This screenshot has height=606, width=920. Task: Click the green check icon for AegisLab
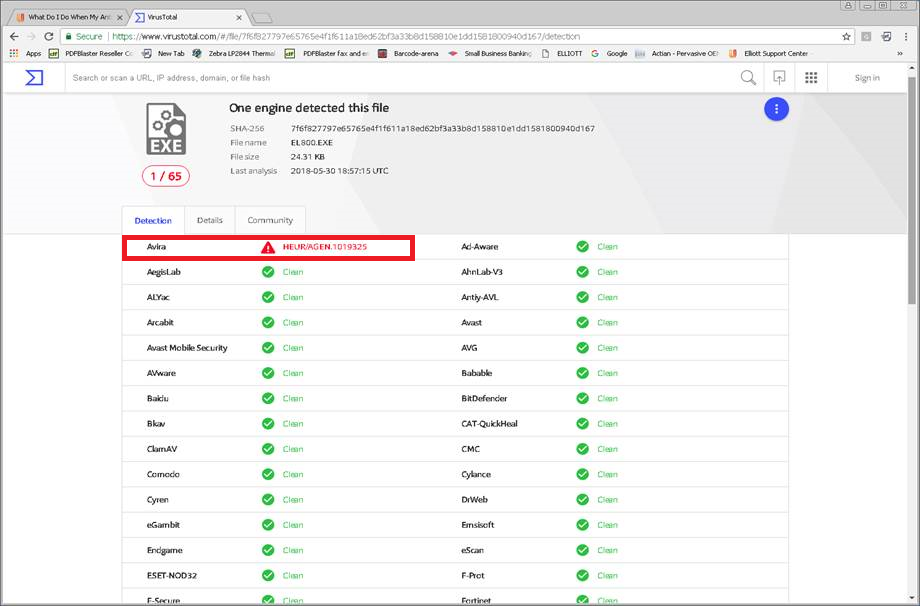[x=268, y=272]
